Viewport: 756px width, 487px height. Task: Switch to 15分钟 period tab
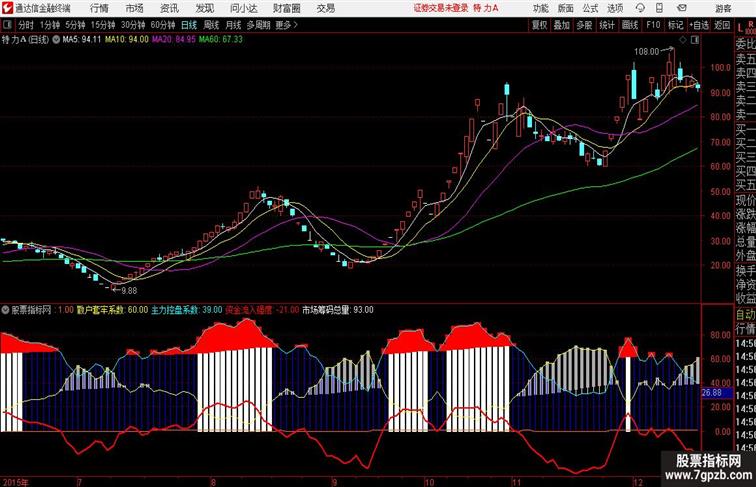coord(103,25)
